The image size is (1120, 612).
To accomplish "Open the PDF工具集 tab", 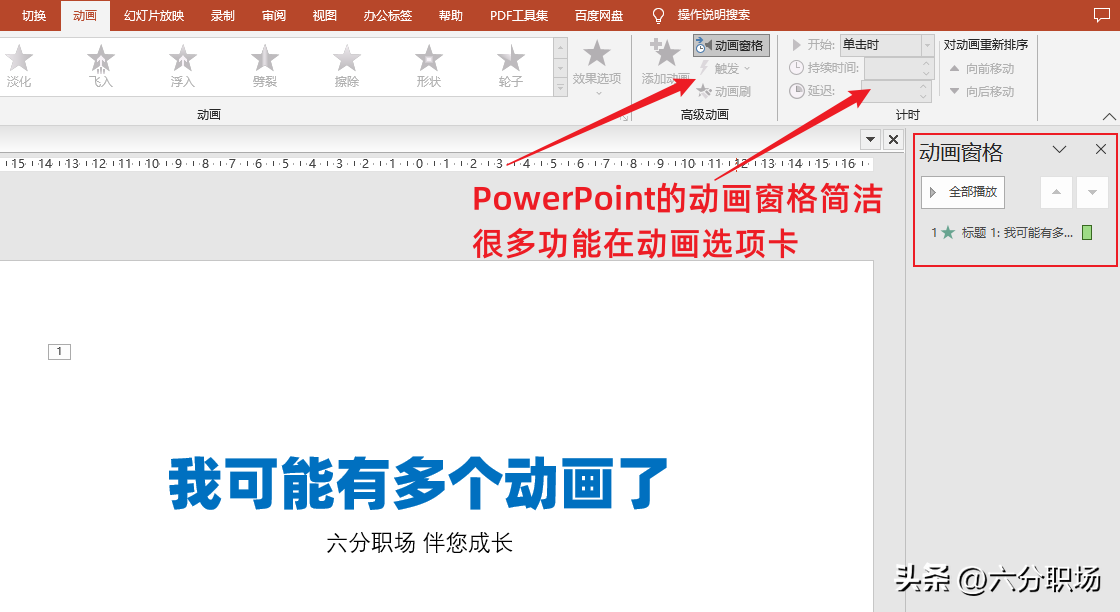I will [519, 15].
